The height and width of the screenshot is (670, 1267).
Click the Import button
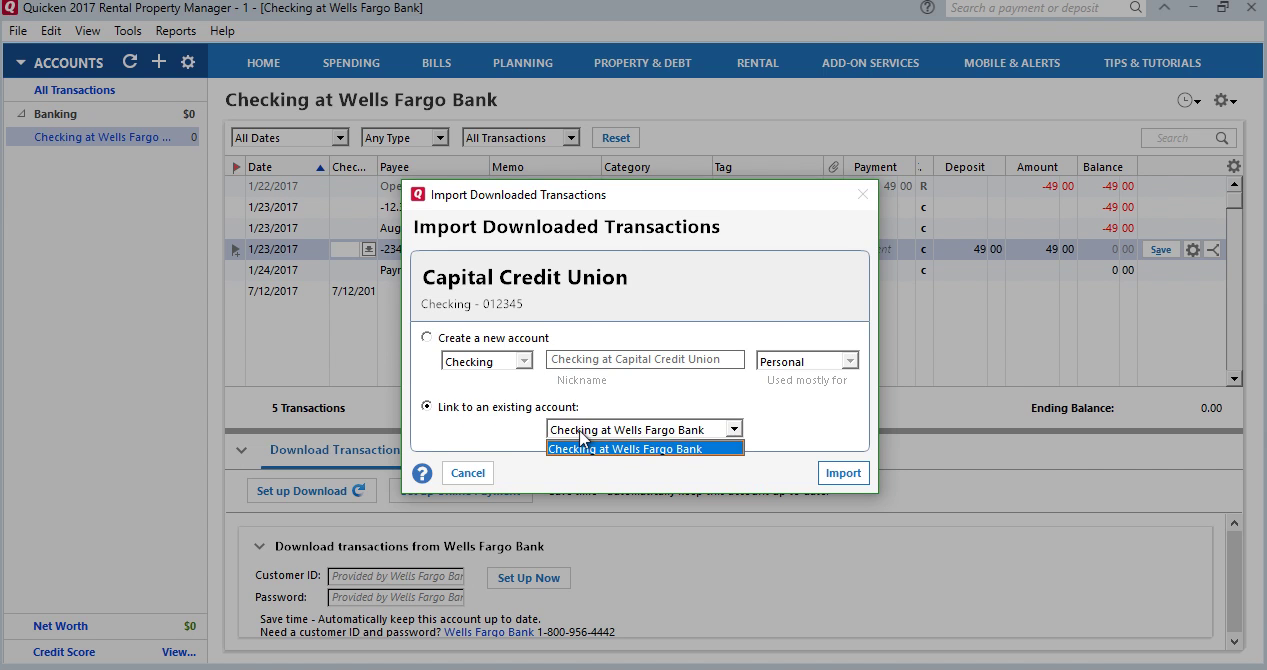pyautogui.click(x=843, y=473)
